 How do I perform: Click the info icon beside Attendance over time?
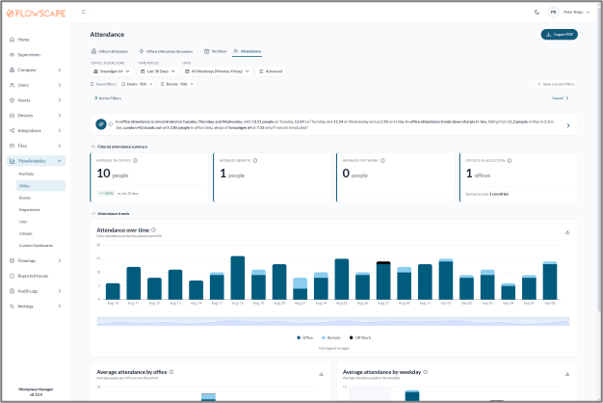coord(153,230)
